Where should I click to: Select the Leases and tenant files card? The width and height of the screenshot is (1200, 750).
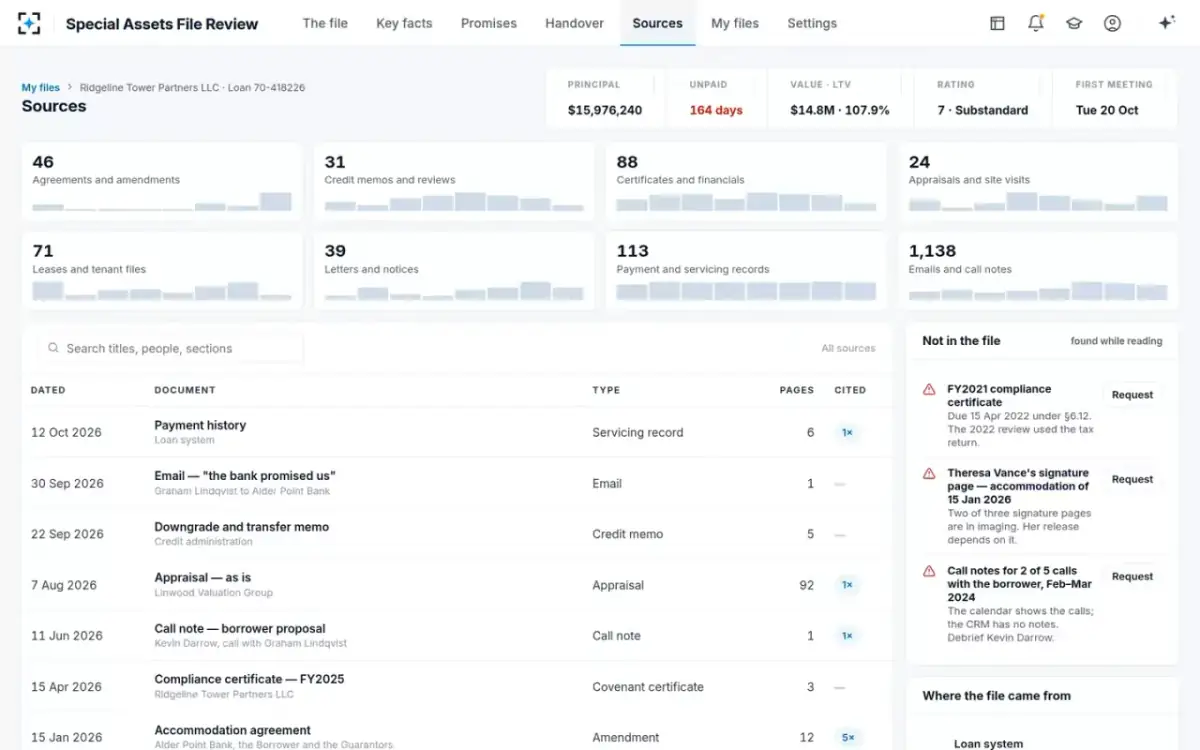162,271
